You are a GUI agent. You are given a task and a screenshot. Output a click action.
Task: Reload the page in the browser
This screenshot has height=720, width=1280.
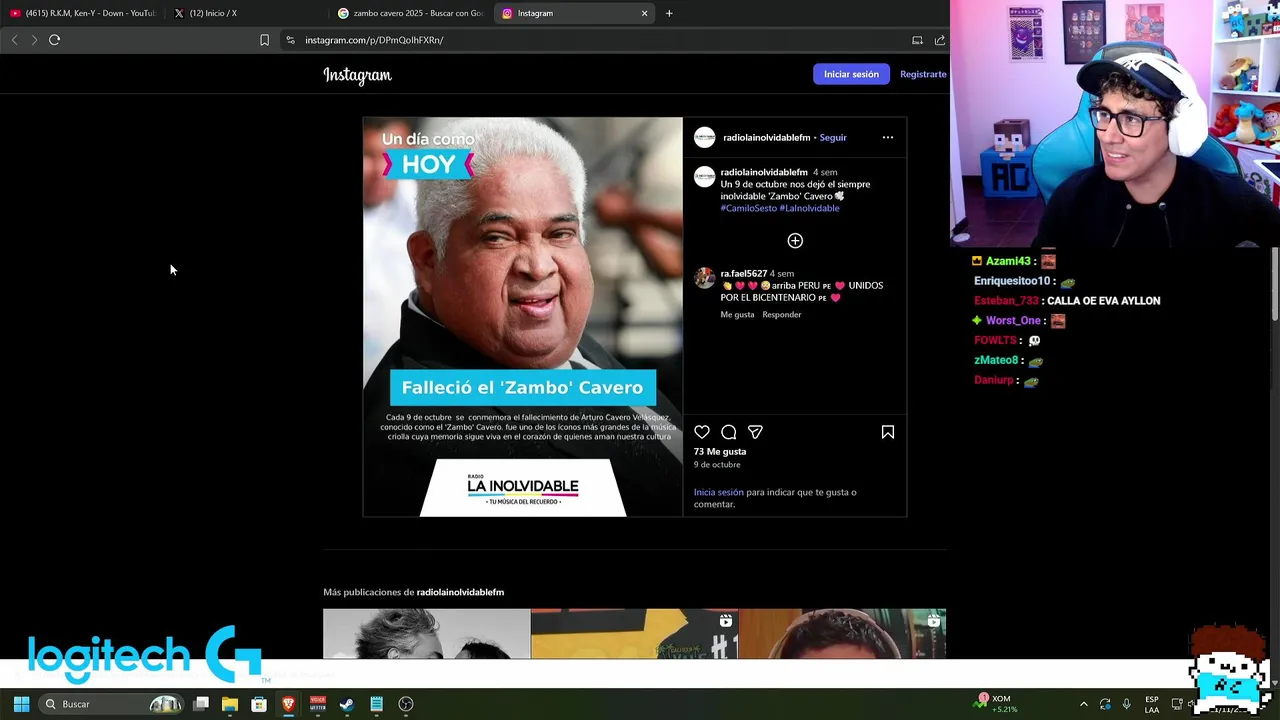coord(54,40)
